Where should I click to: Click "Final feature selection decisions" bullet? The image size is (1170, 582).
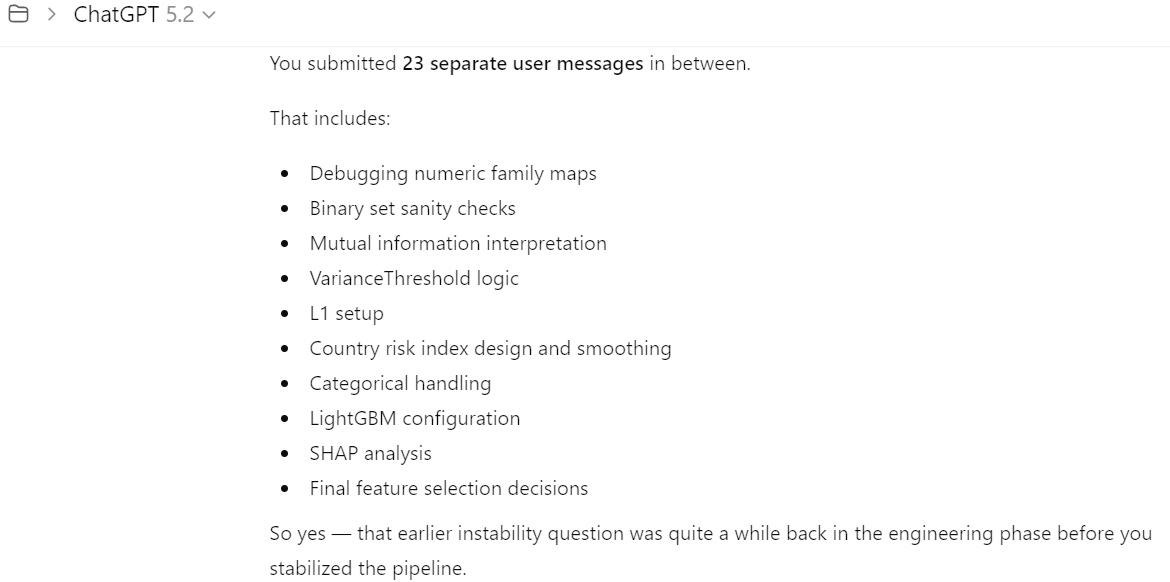pos(449,488)
